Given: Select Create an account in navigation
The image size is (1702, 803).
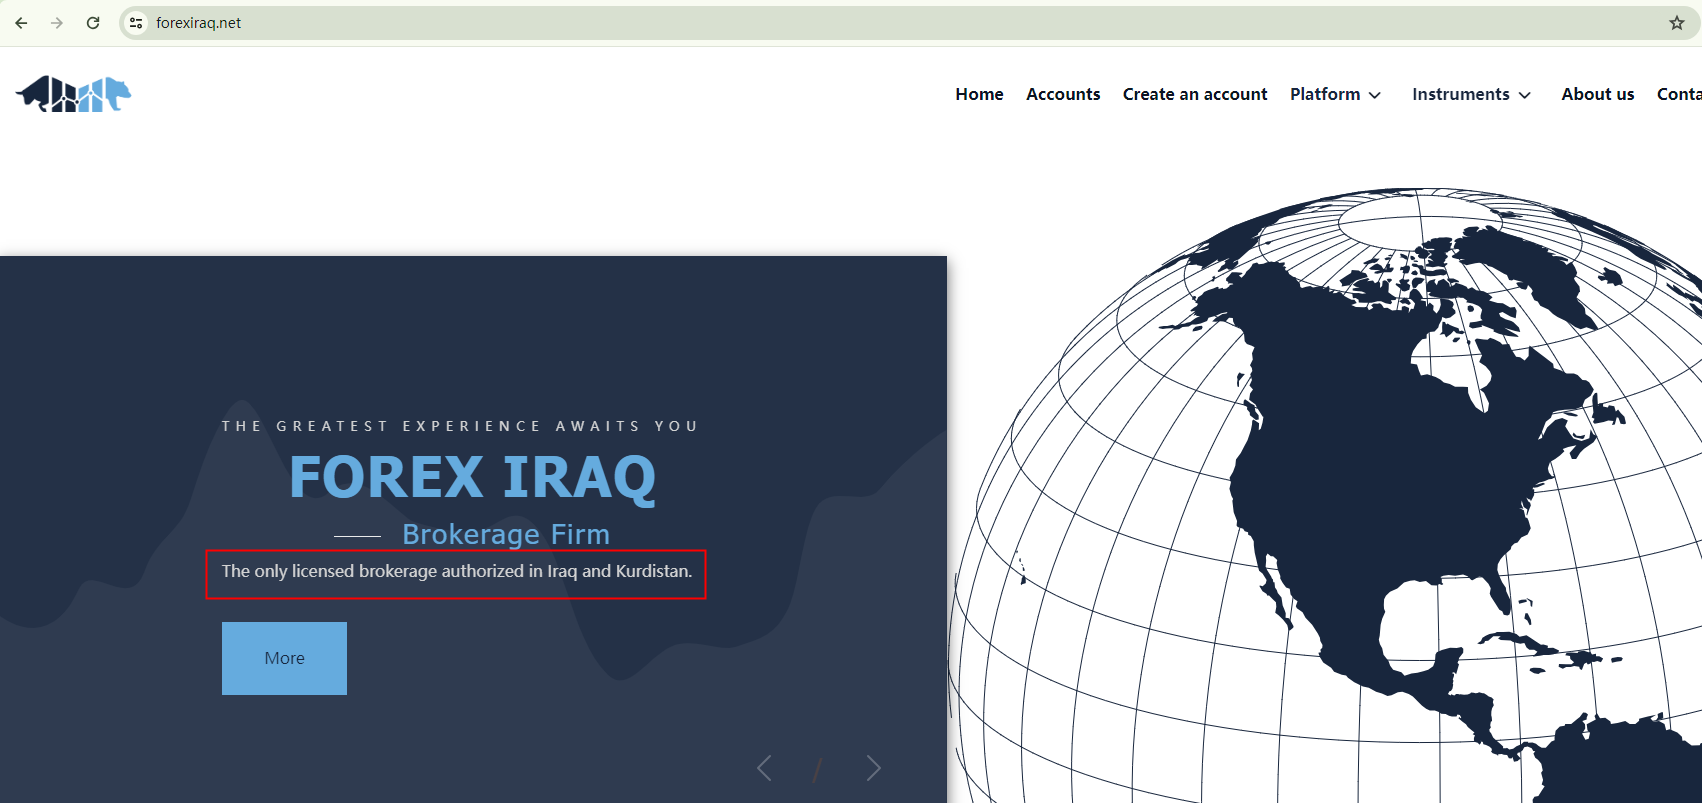Looking at the screenshot, I should [x=1195, y=94].
